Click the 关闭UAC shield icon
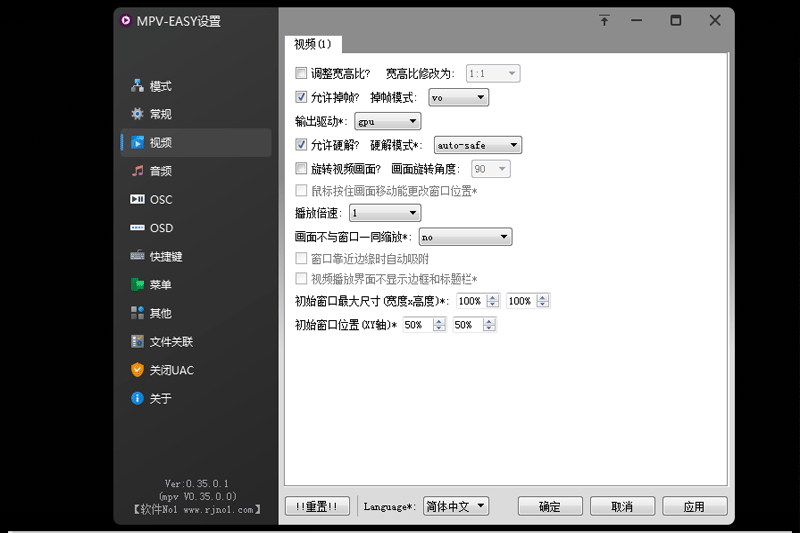Viewport: 800px width, 533px height. pyautogui.click(x=137, y=370)
